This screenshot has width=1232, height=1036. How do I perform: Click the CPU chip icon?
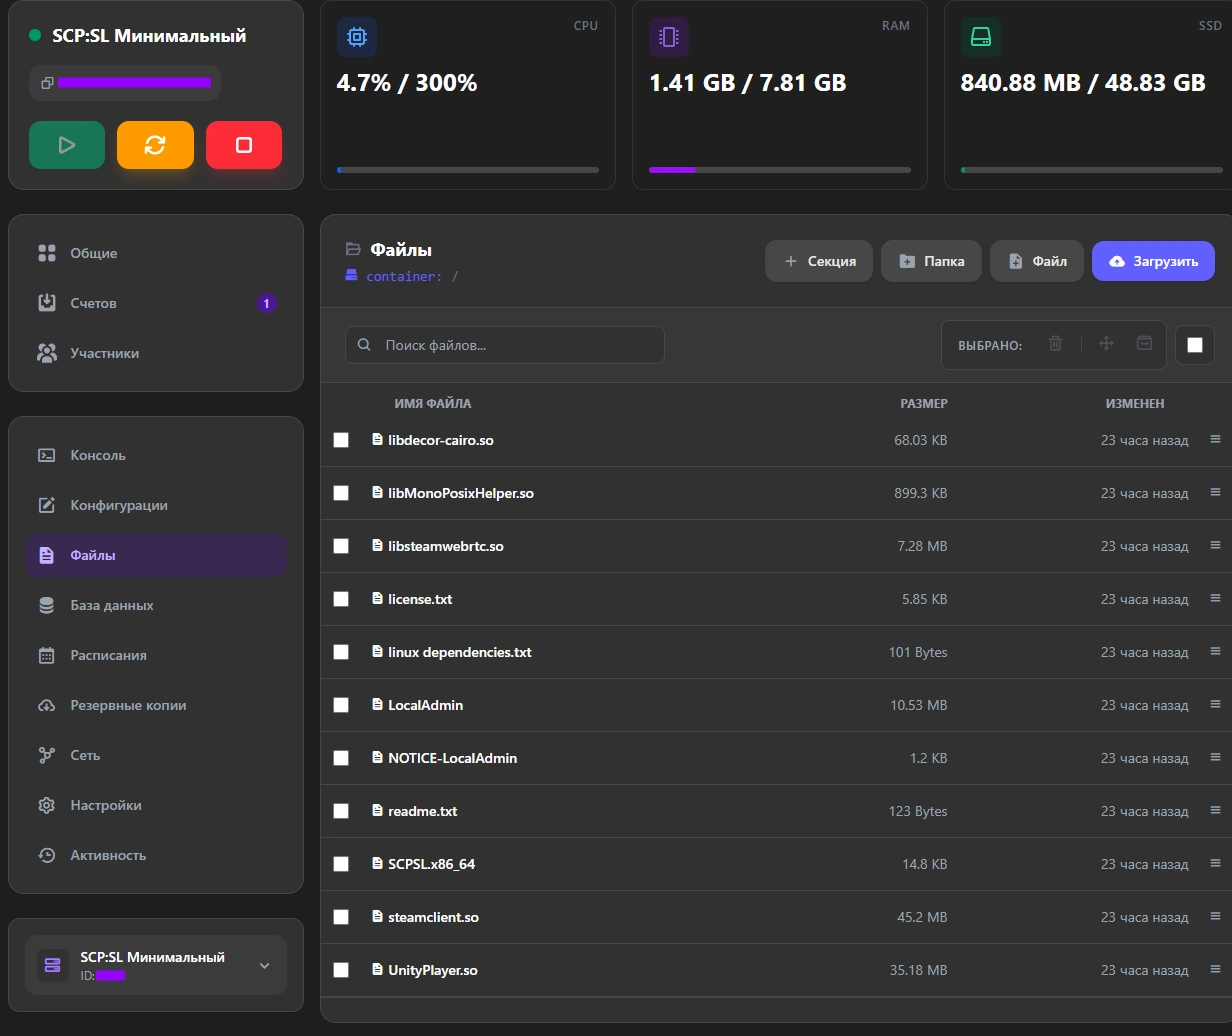(357, 37)
